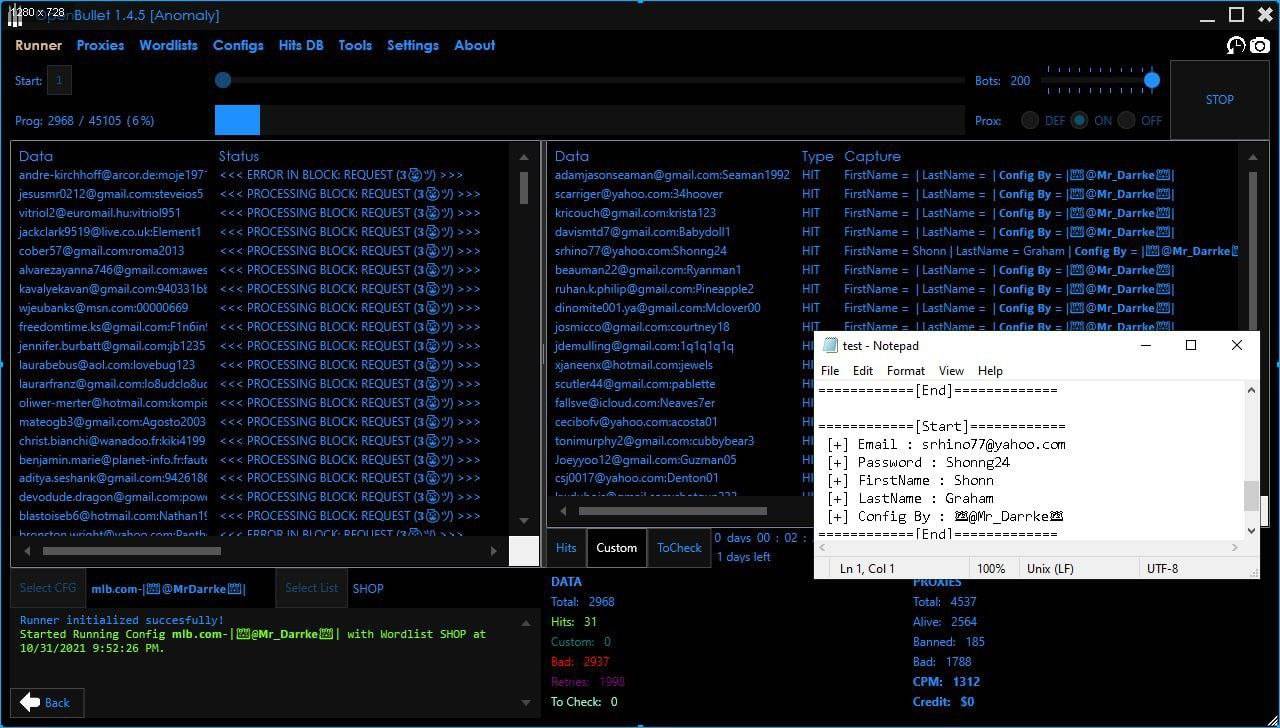
Task: Click the Bots count slider handle
Action: [1152, 80]
